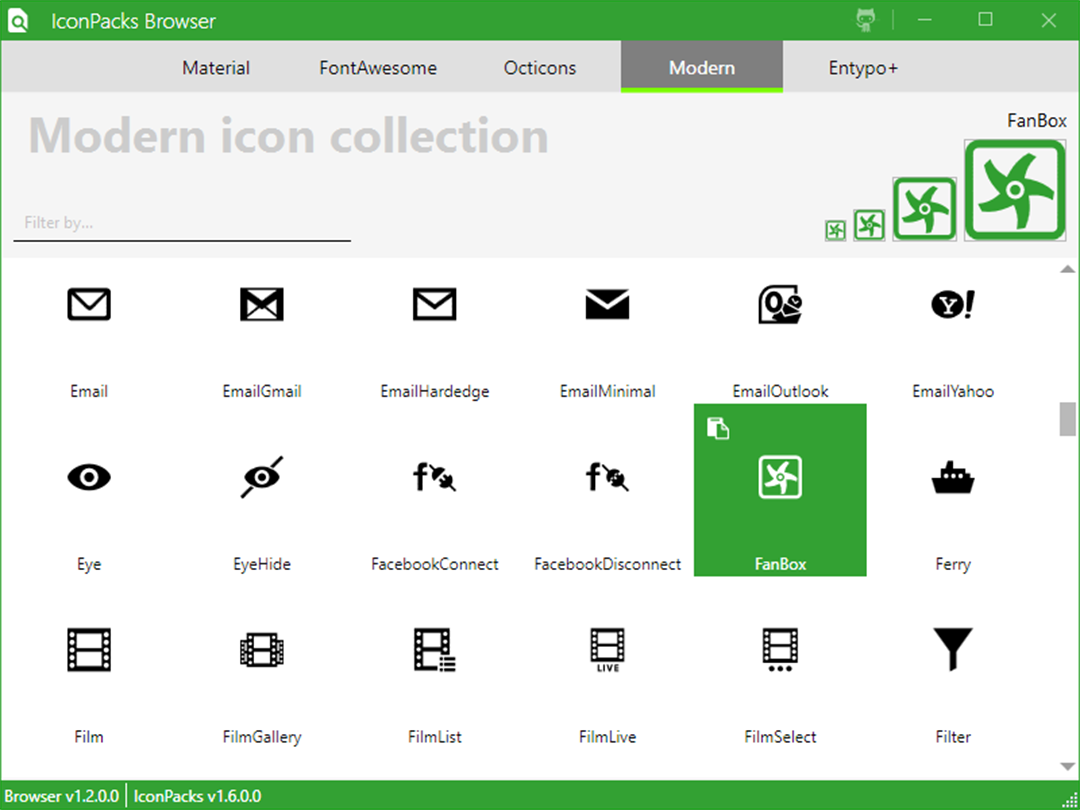Click the largest FanBox preview image
The width and height of the screenshot is (1080, 810).
tap(1015, 190)
